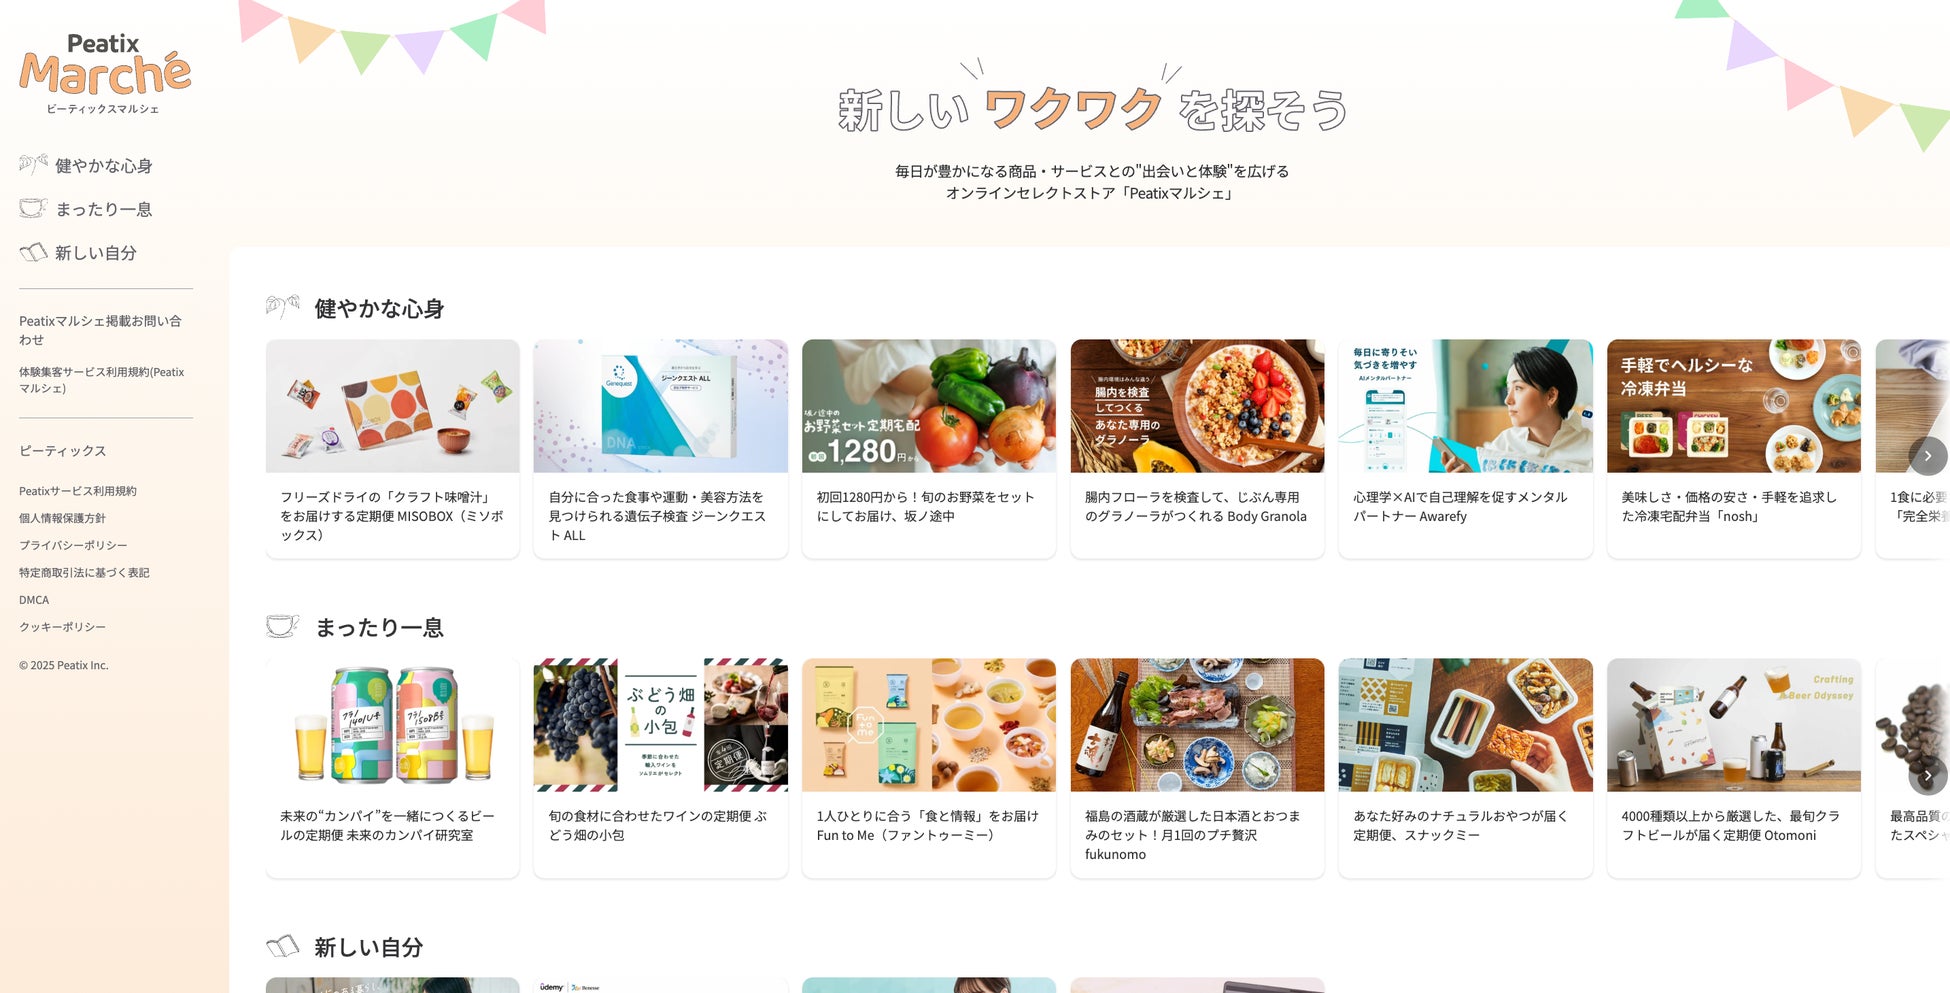The height and width of the screenshot is (993, 1950).
Task: Select 健やかな心身 in the sidebar menu
Action: (x=104, y=166)
